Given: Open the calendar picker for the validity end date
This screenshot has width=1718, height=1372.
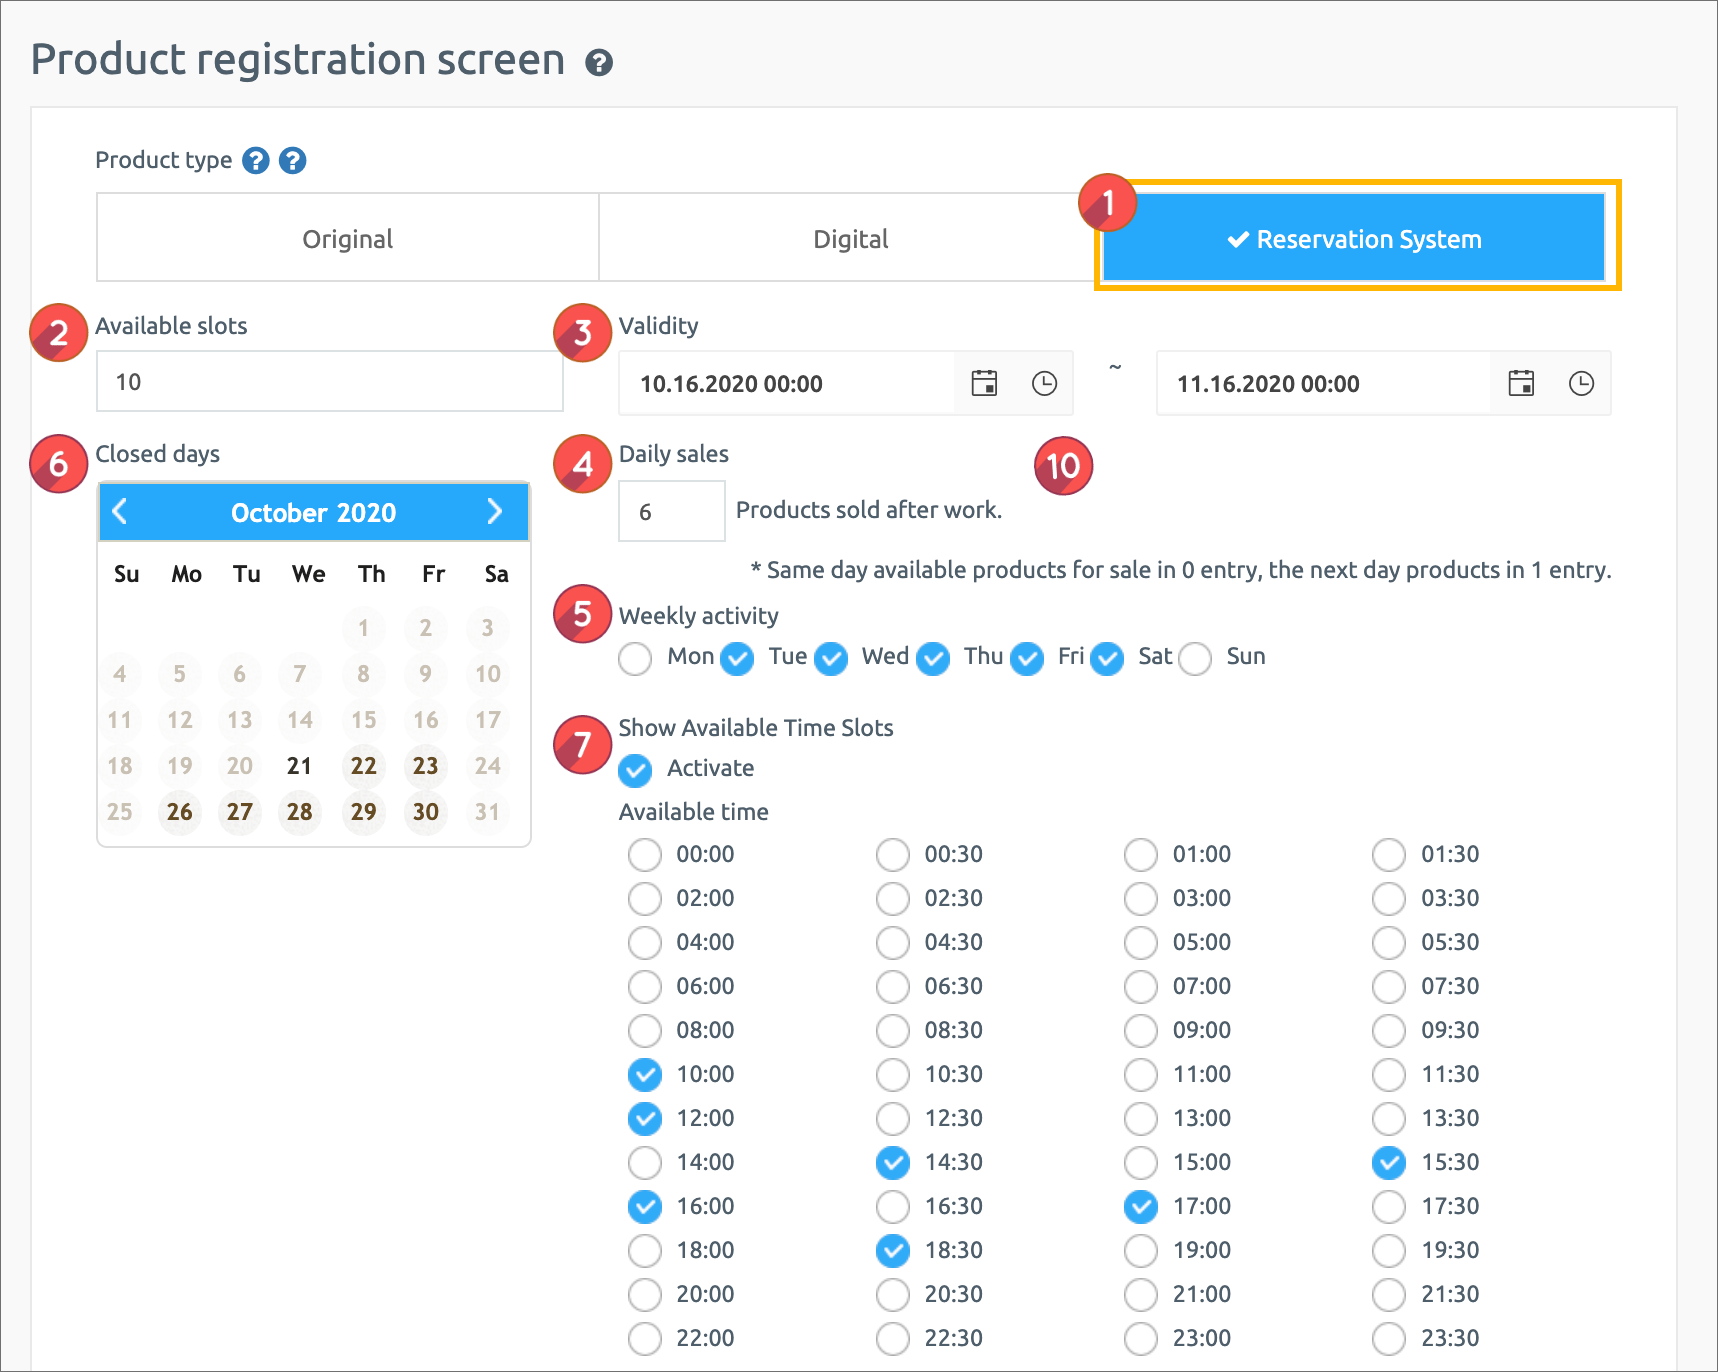Looking at the screenshot, I should tap(1521, 383).
